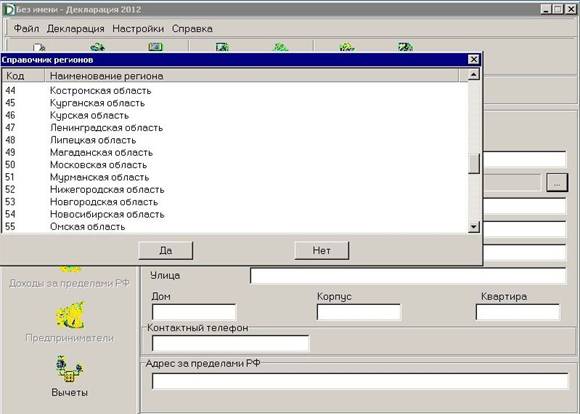Confirm selection with the Да button
The image size is (580, 414).
(x=166, y=250)
